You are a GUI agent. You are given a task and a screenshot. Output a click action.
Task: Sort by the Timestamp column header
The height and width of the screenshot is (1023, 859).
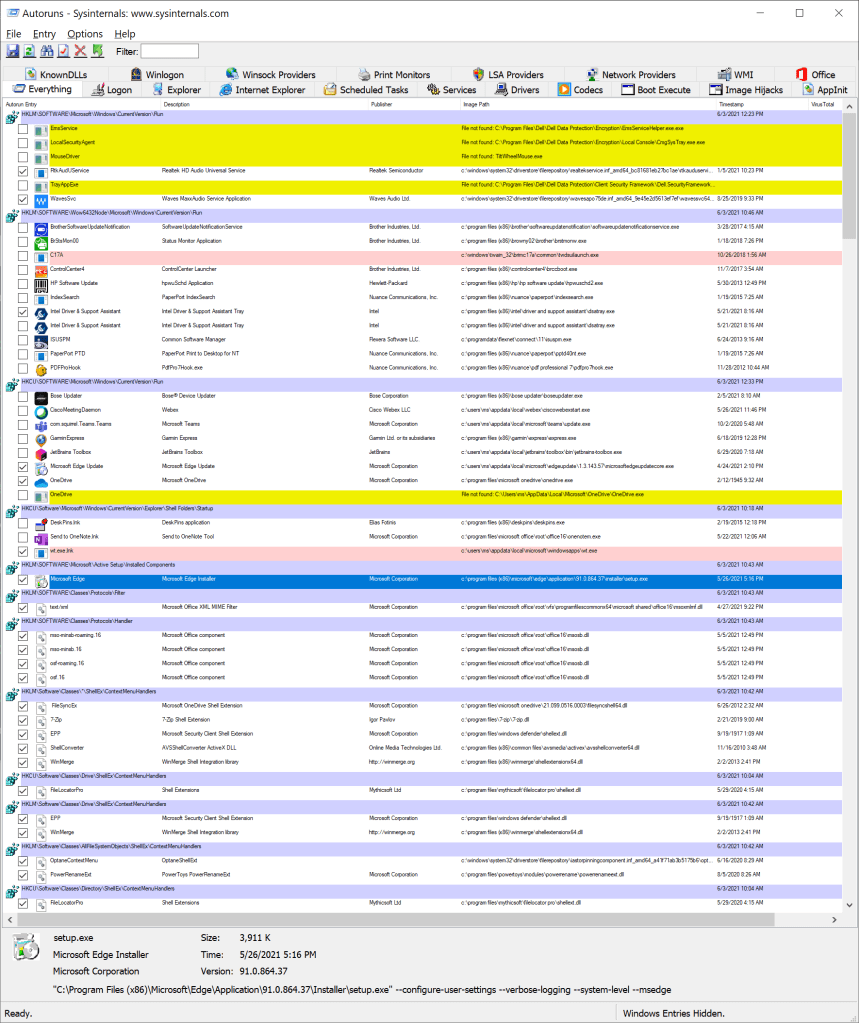[x=731, y=104]
